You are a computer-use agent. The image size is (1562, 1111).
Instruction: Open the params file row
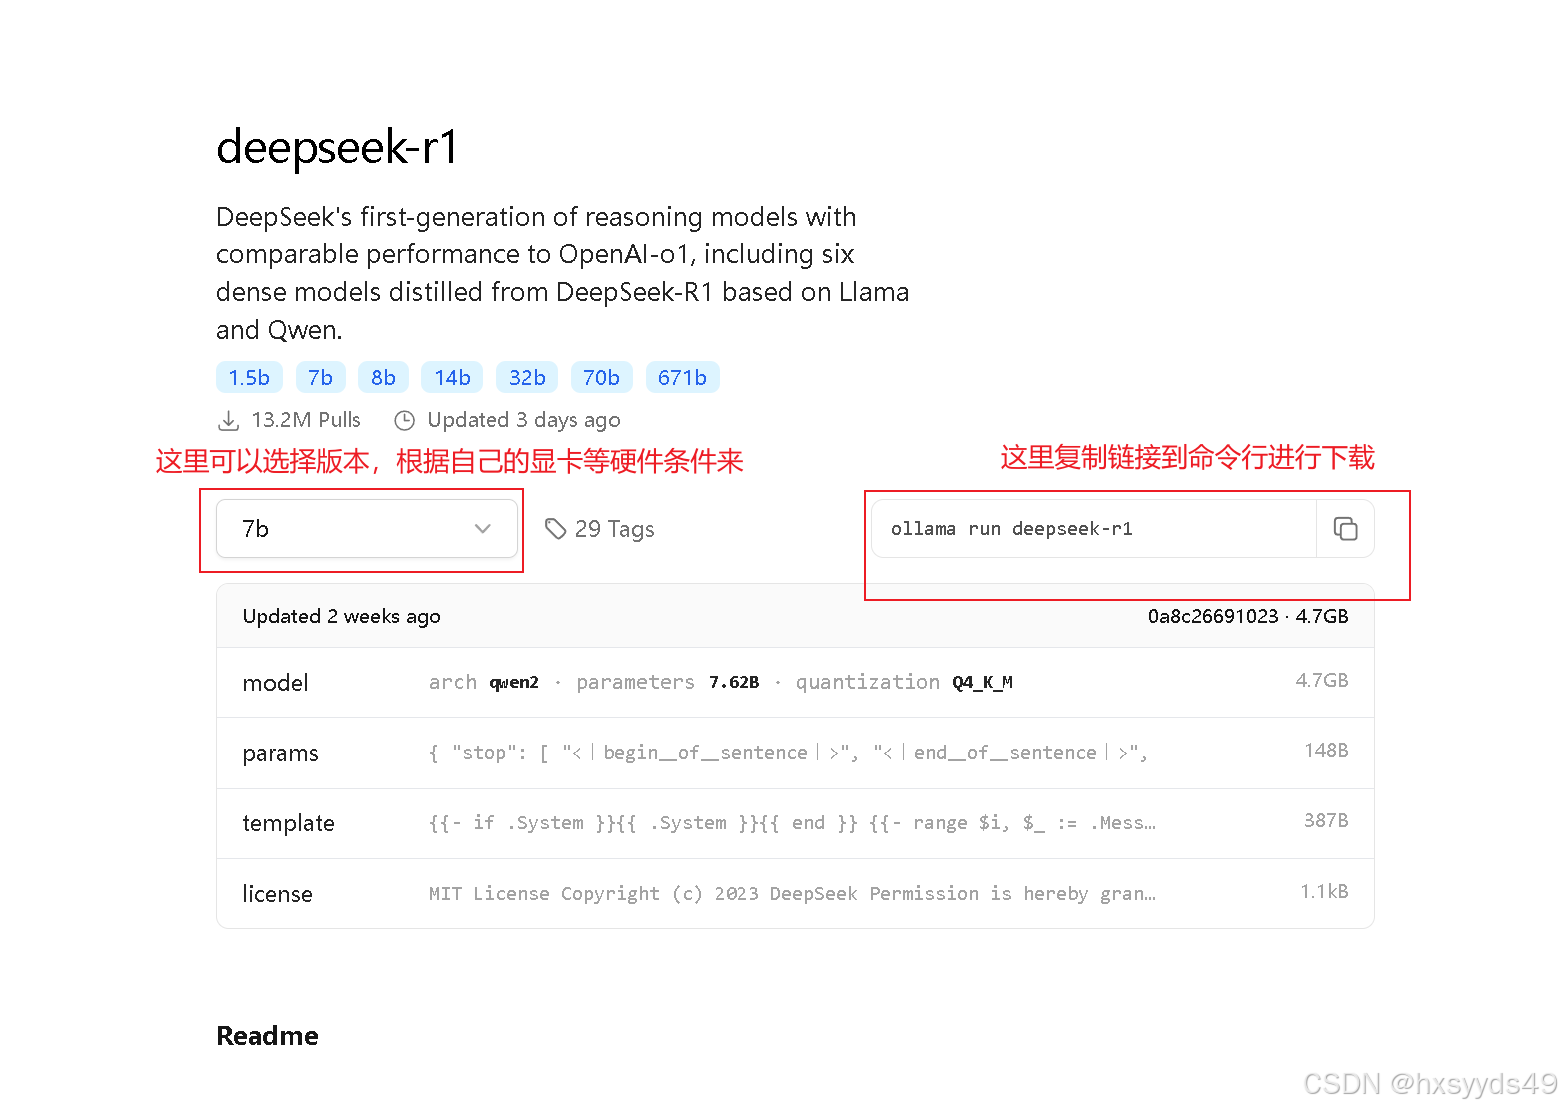pyautogui.click(x=795, y=753)
